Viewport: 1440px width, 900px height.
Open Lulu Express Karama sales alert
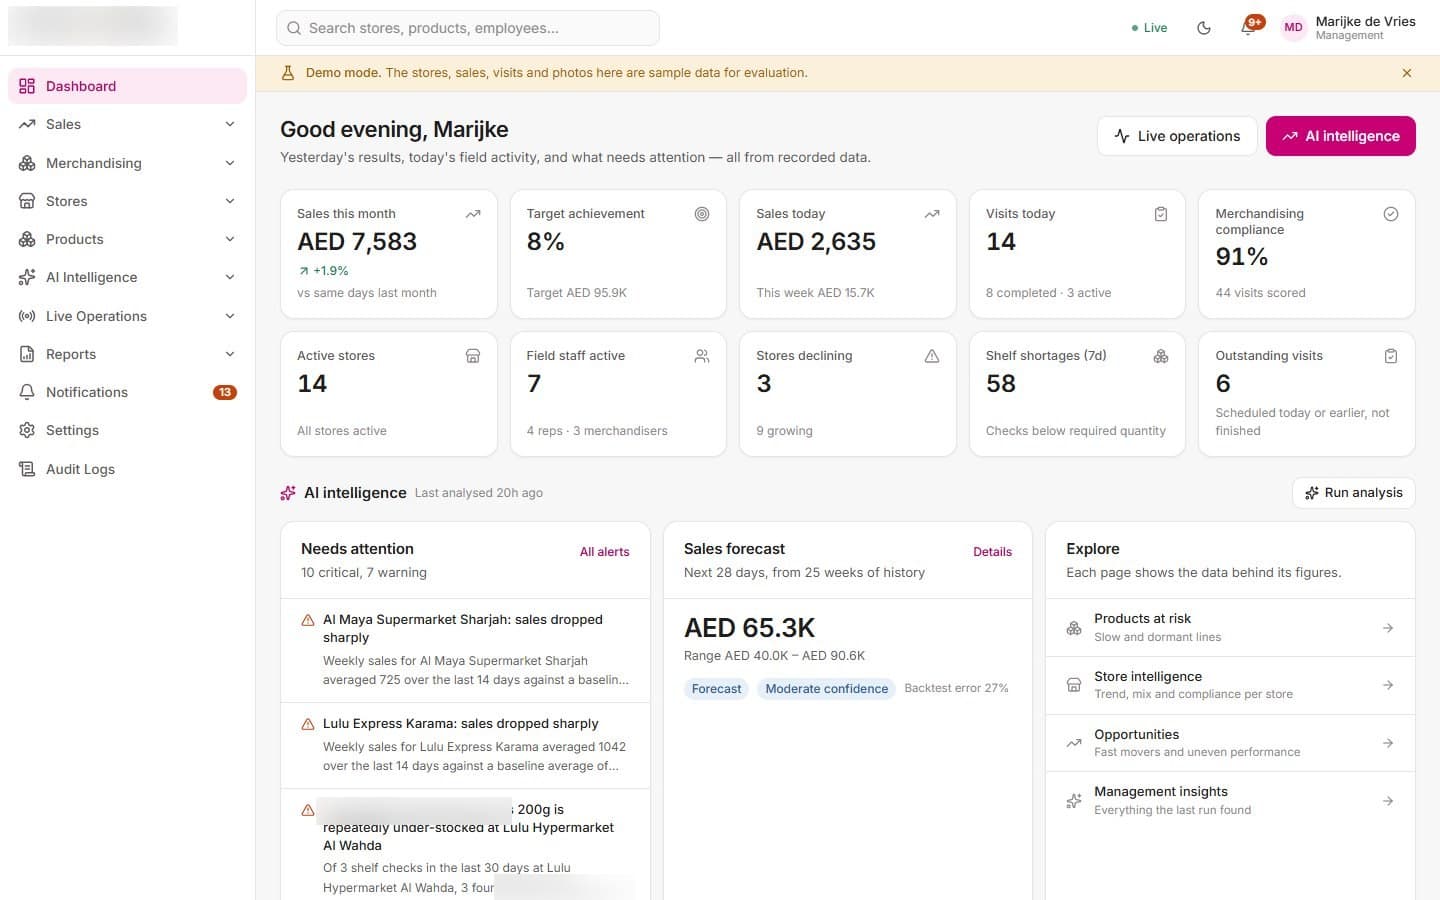pyautogui.click(x=466, y=745)
